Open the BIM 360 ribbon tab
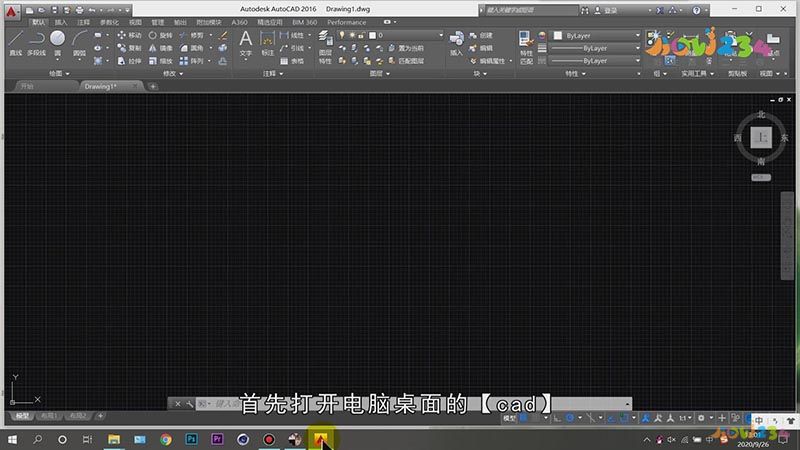 click(304, 22)
